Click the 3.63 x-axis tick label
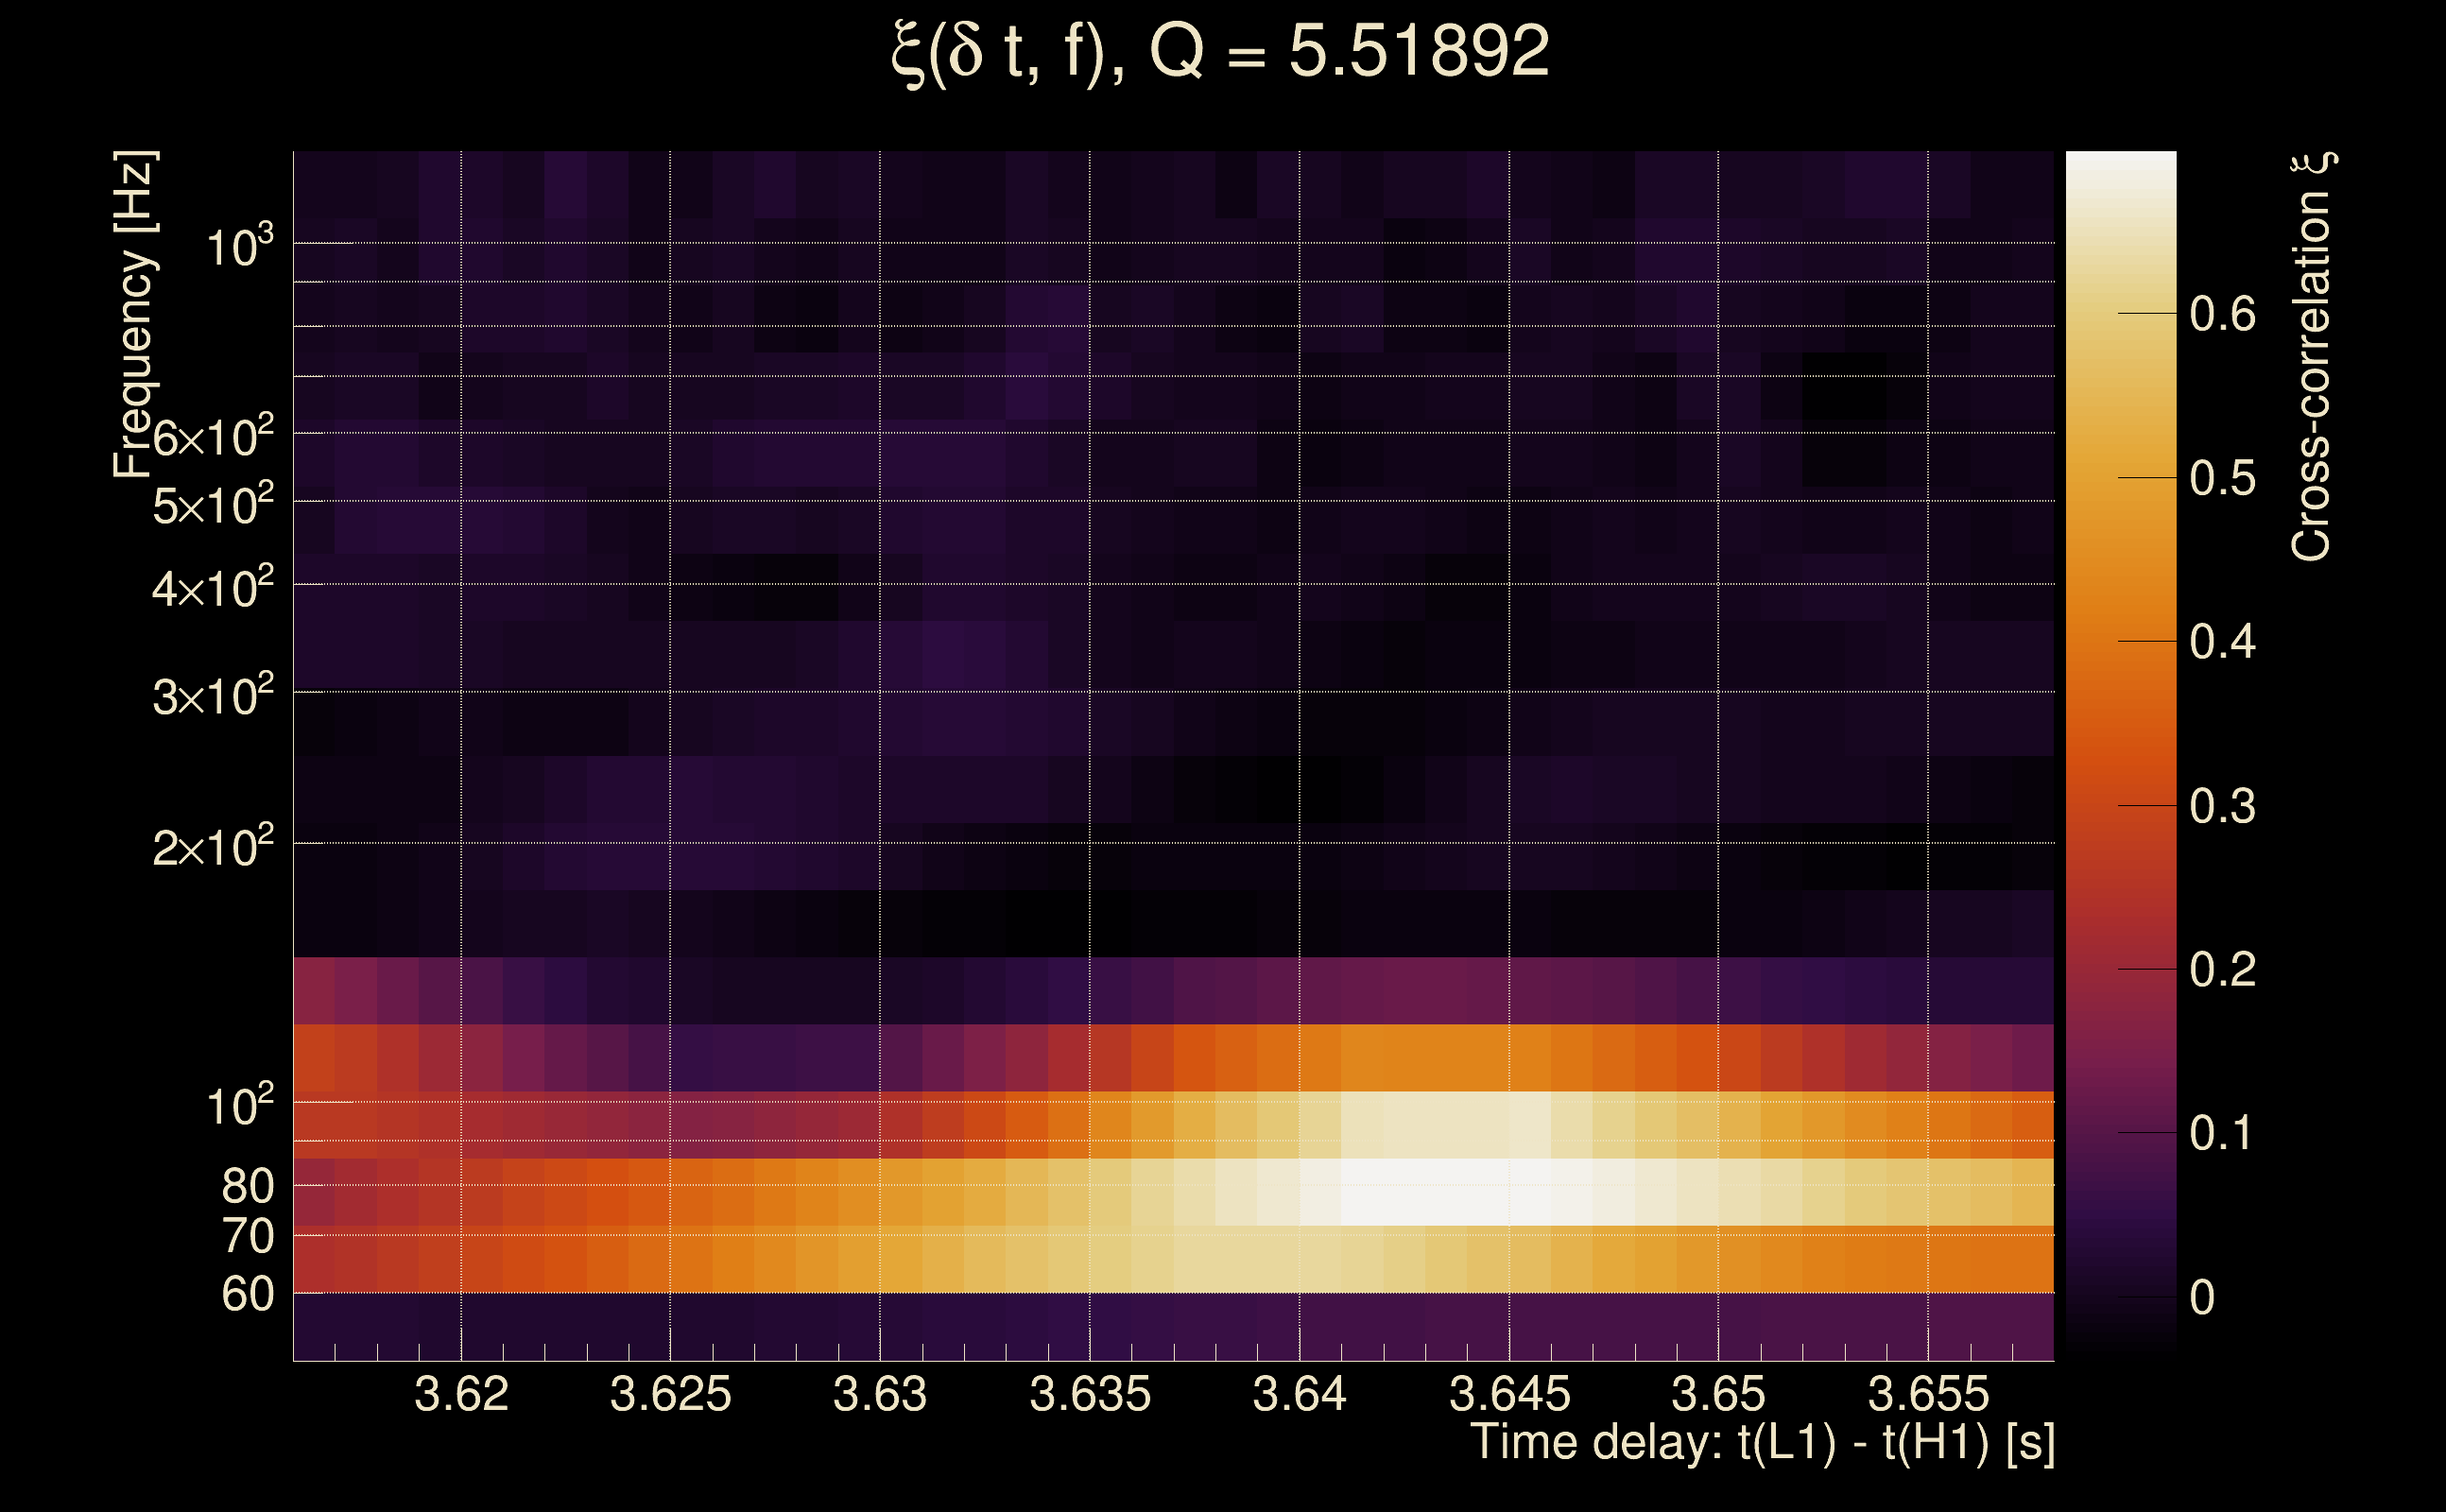The width and height of the screenshot is (2446, 1512). coord(880,1394)
